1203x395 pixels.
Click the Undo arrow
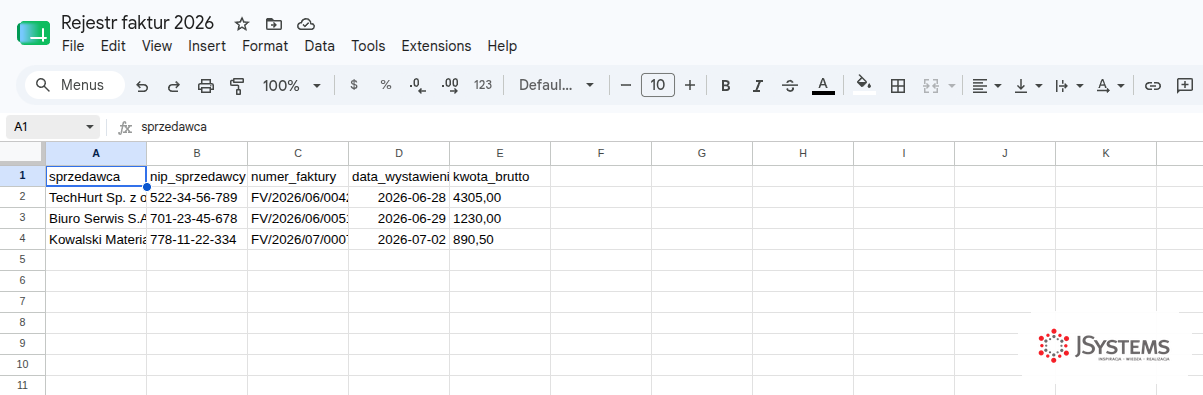(x=142, y=86)
